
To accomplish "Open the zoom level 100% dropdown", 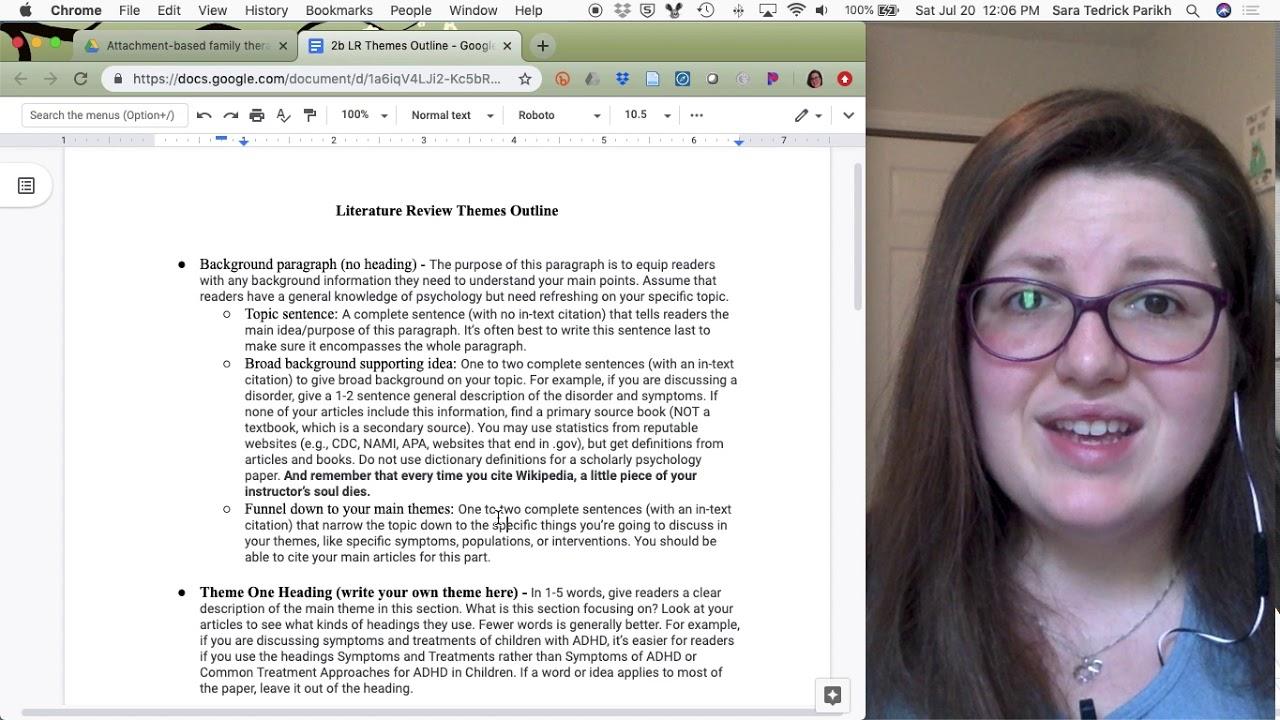I will (364, 115).
